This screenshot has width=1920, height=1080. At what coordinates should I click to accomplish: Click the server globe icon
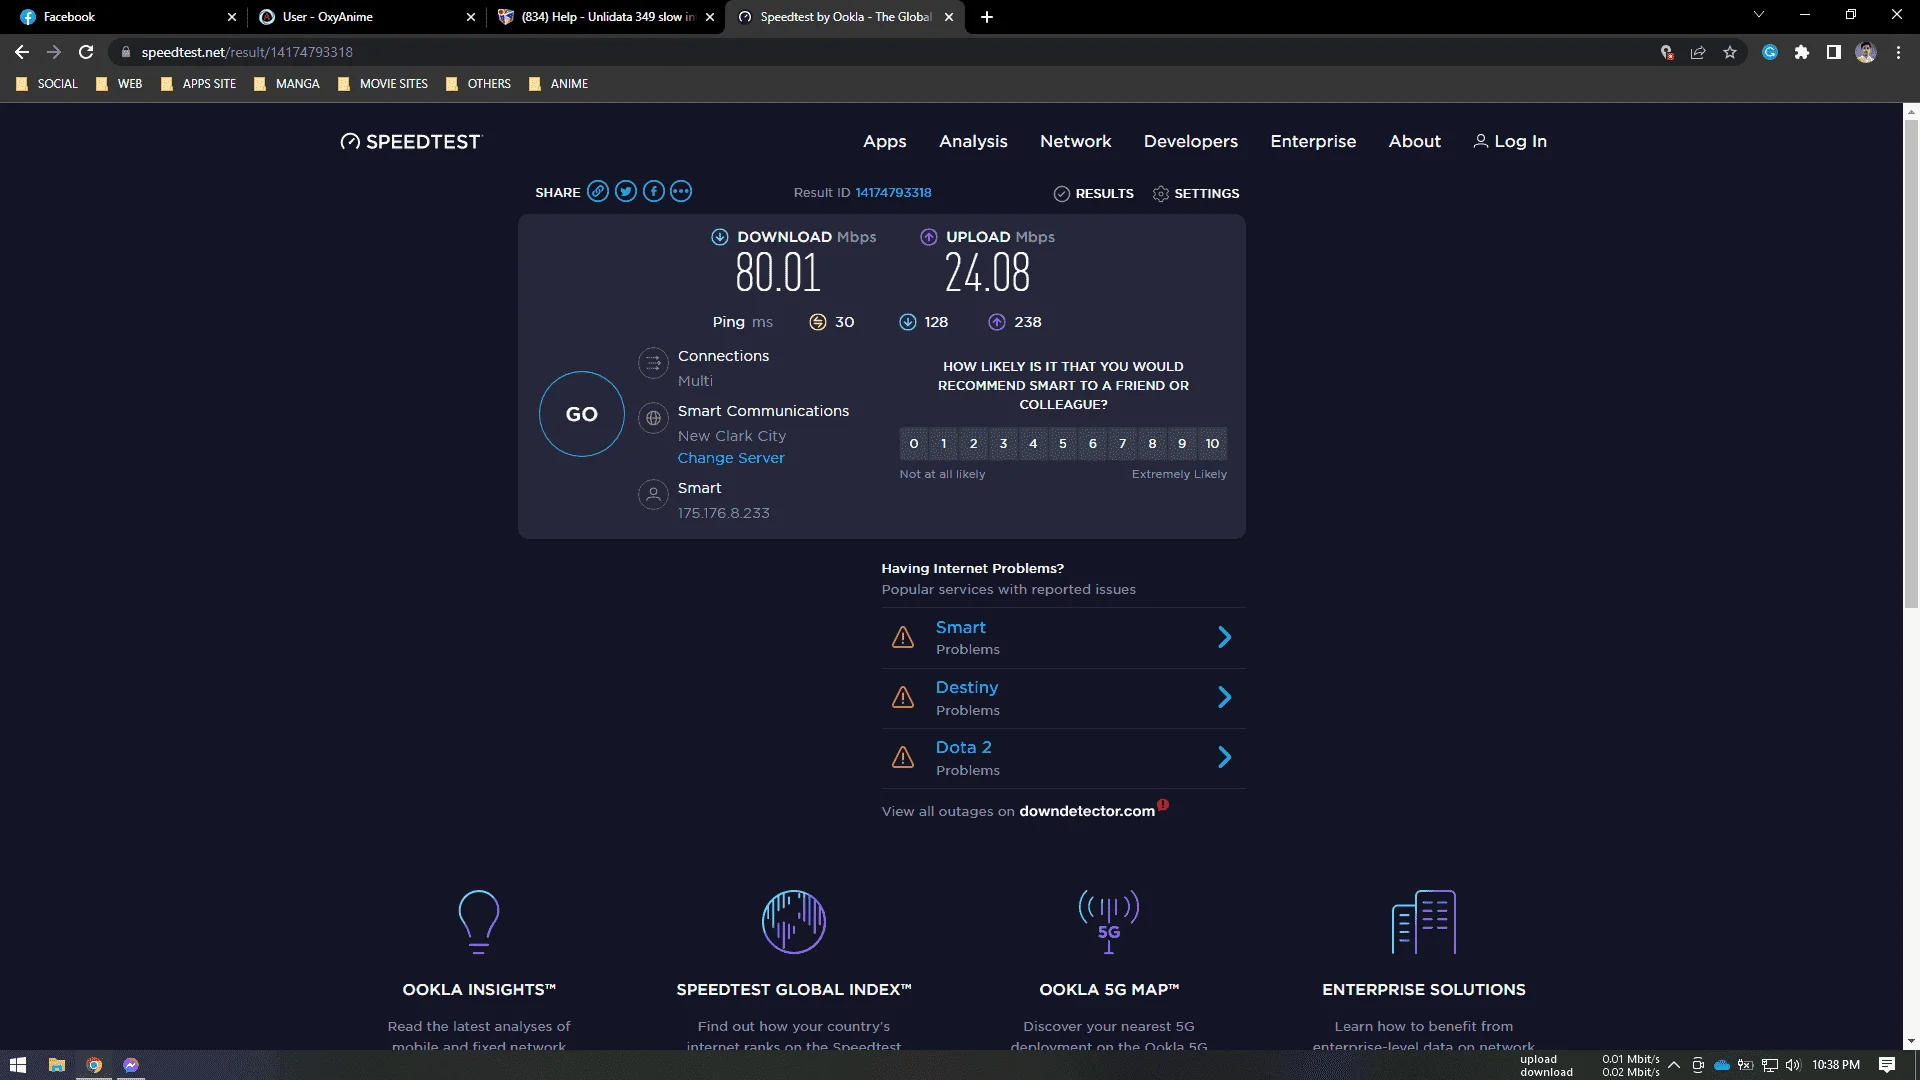click(653, 419)
